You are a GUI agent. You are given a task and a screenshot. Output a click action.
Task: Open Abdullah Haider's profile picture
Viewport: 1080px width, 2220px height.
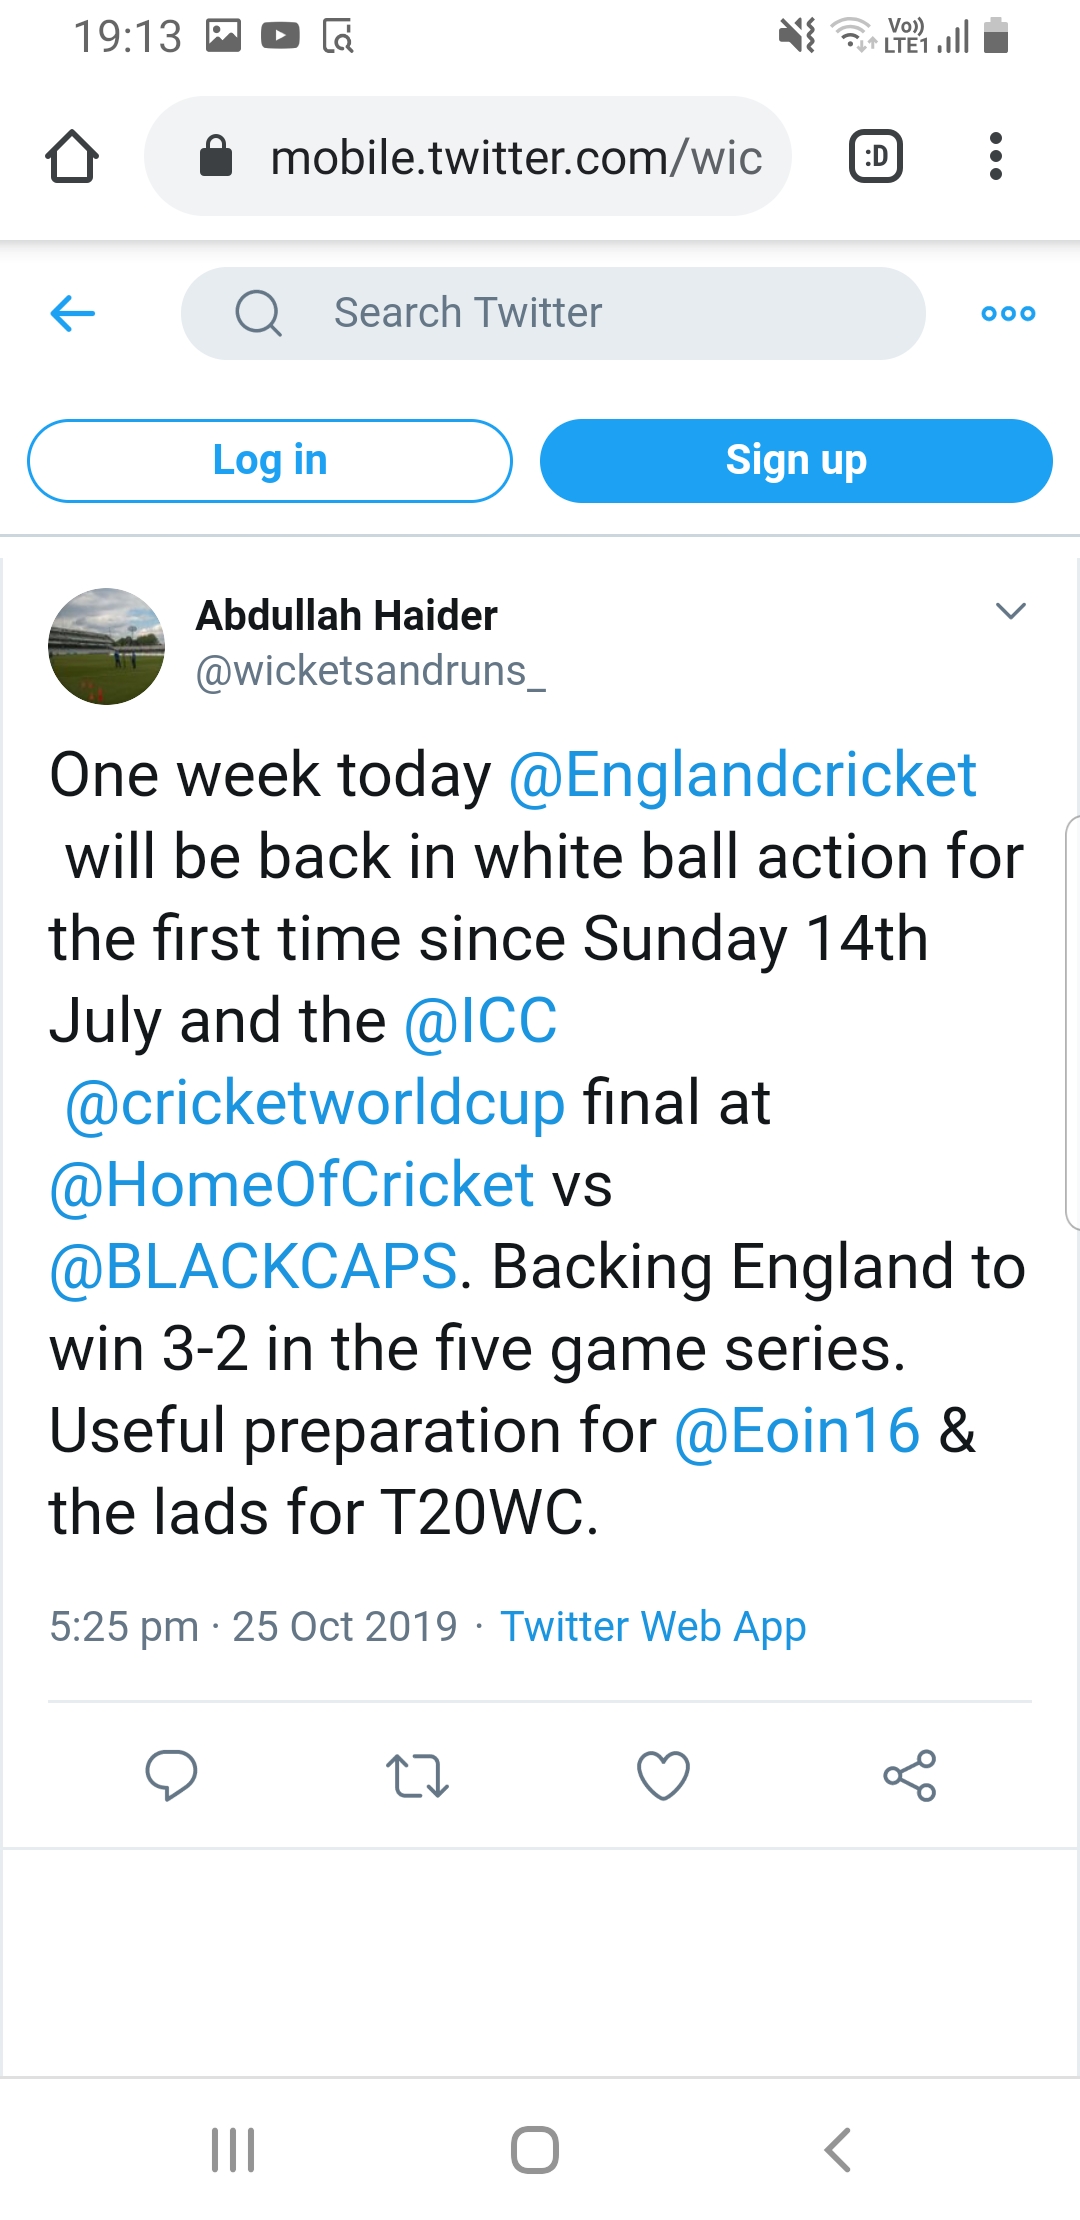pos(106,646)
